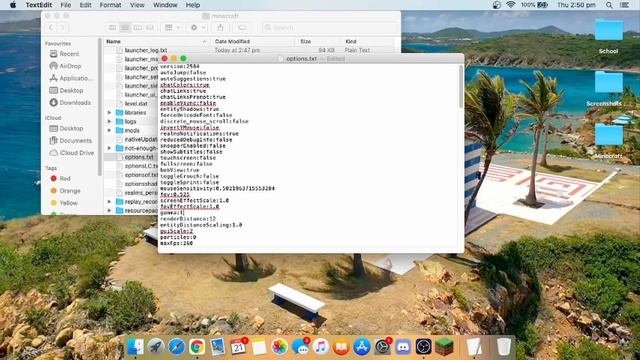Switch Finder to icon view

click(112, 27)
